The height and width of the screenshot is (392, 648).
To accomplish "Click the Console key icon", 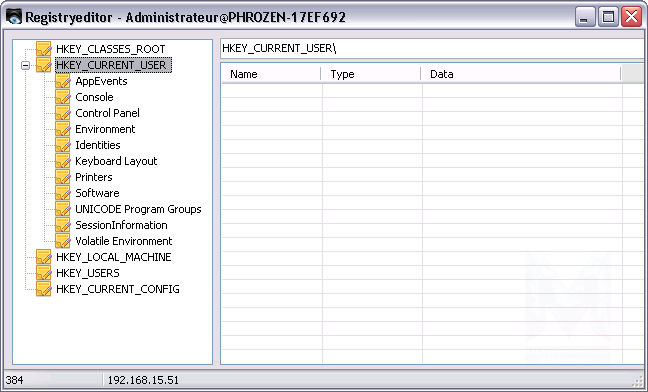I will pos(63,97).
